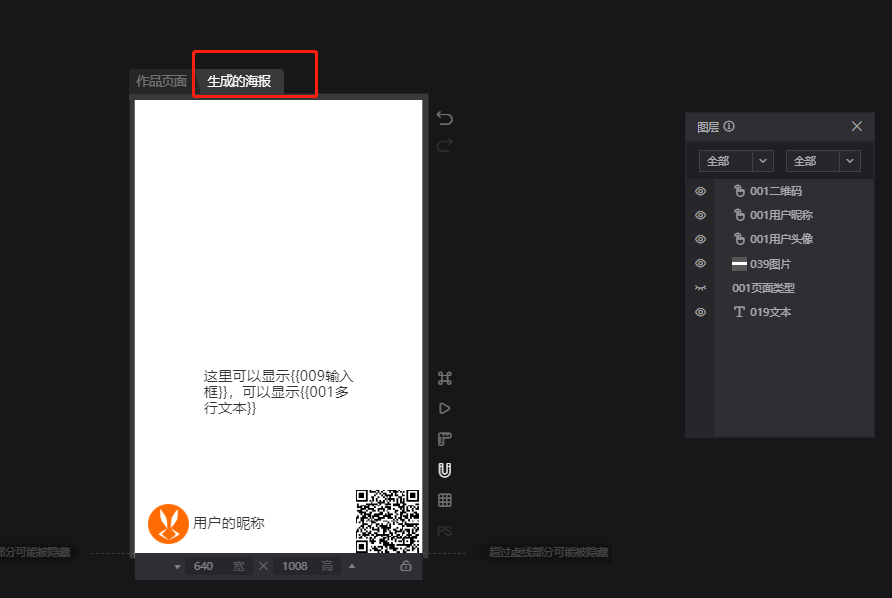Click the icon of 001用户头像 layer
This screenshot has height=598, width=892.
[x=739, y=239]
